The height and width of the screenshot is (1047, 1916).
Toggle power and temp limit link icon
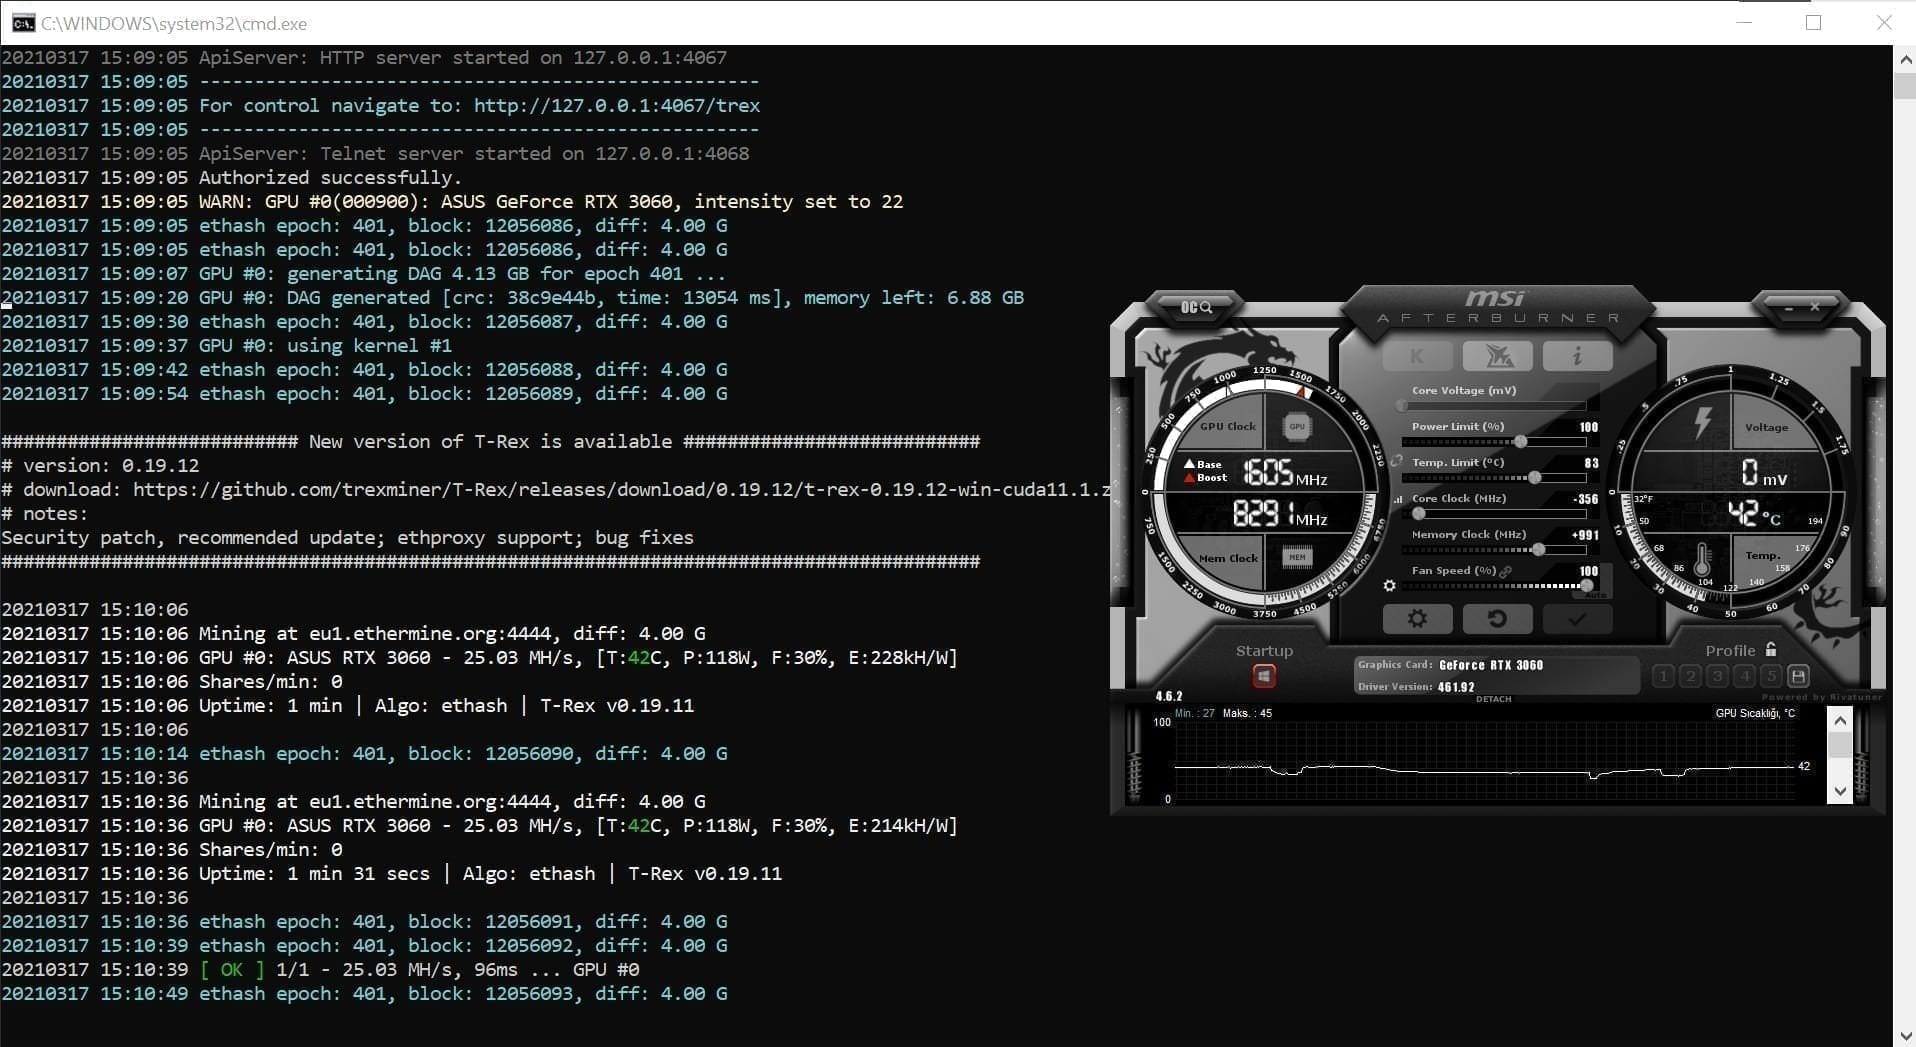[x=1397, y=462]
